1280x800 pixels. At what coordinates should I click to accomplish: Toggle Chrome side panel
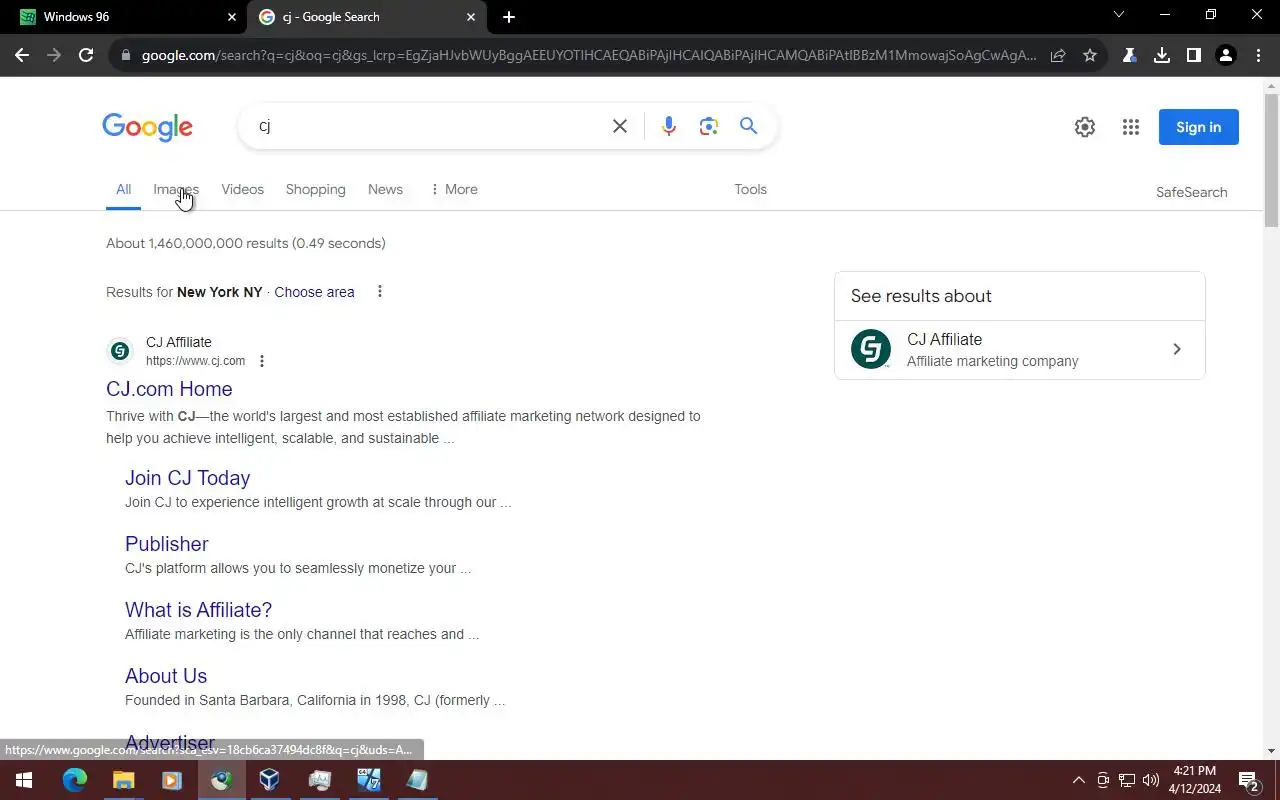pyautogui.click(x=1194, y=55)
